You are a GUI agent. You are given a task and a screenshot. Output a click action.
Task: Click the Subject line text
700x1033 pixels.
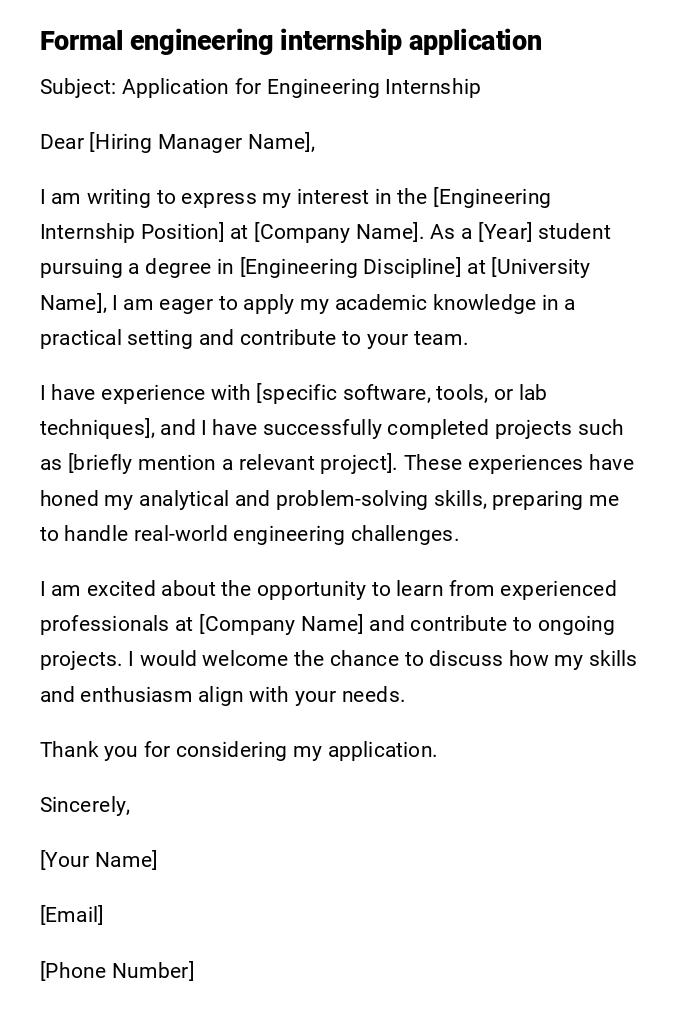pos(260,87)
